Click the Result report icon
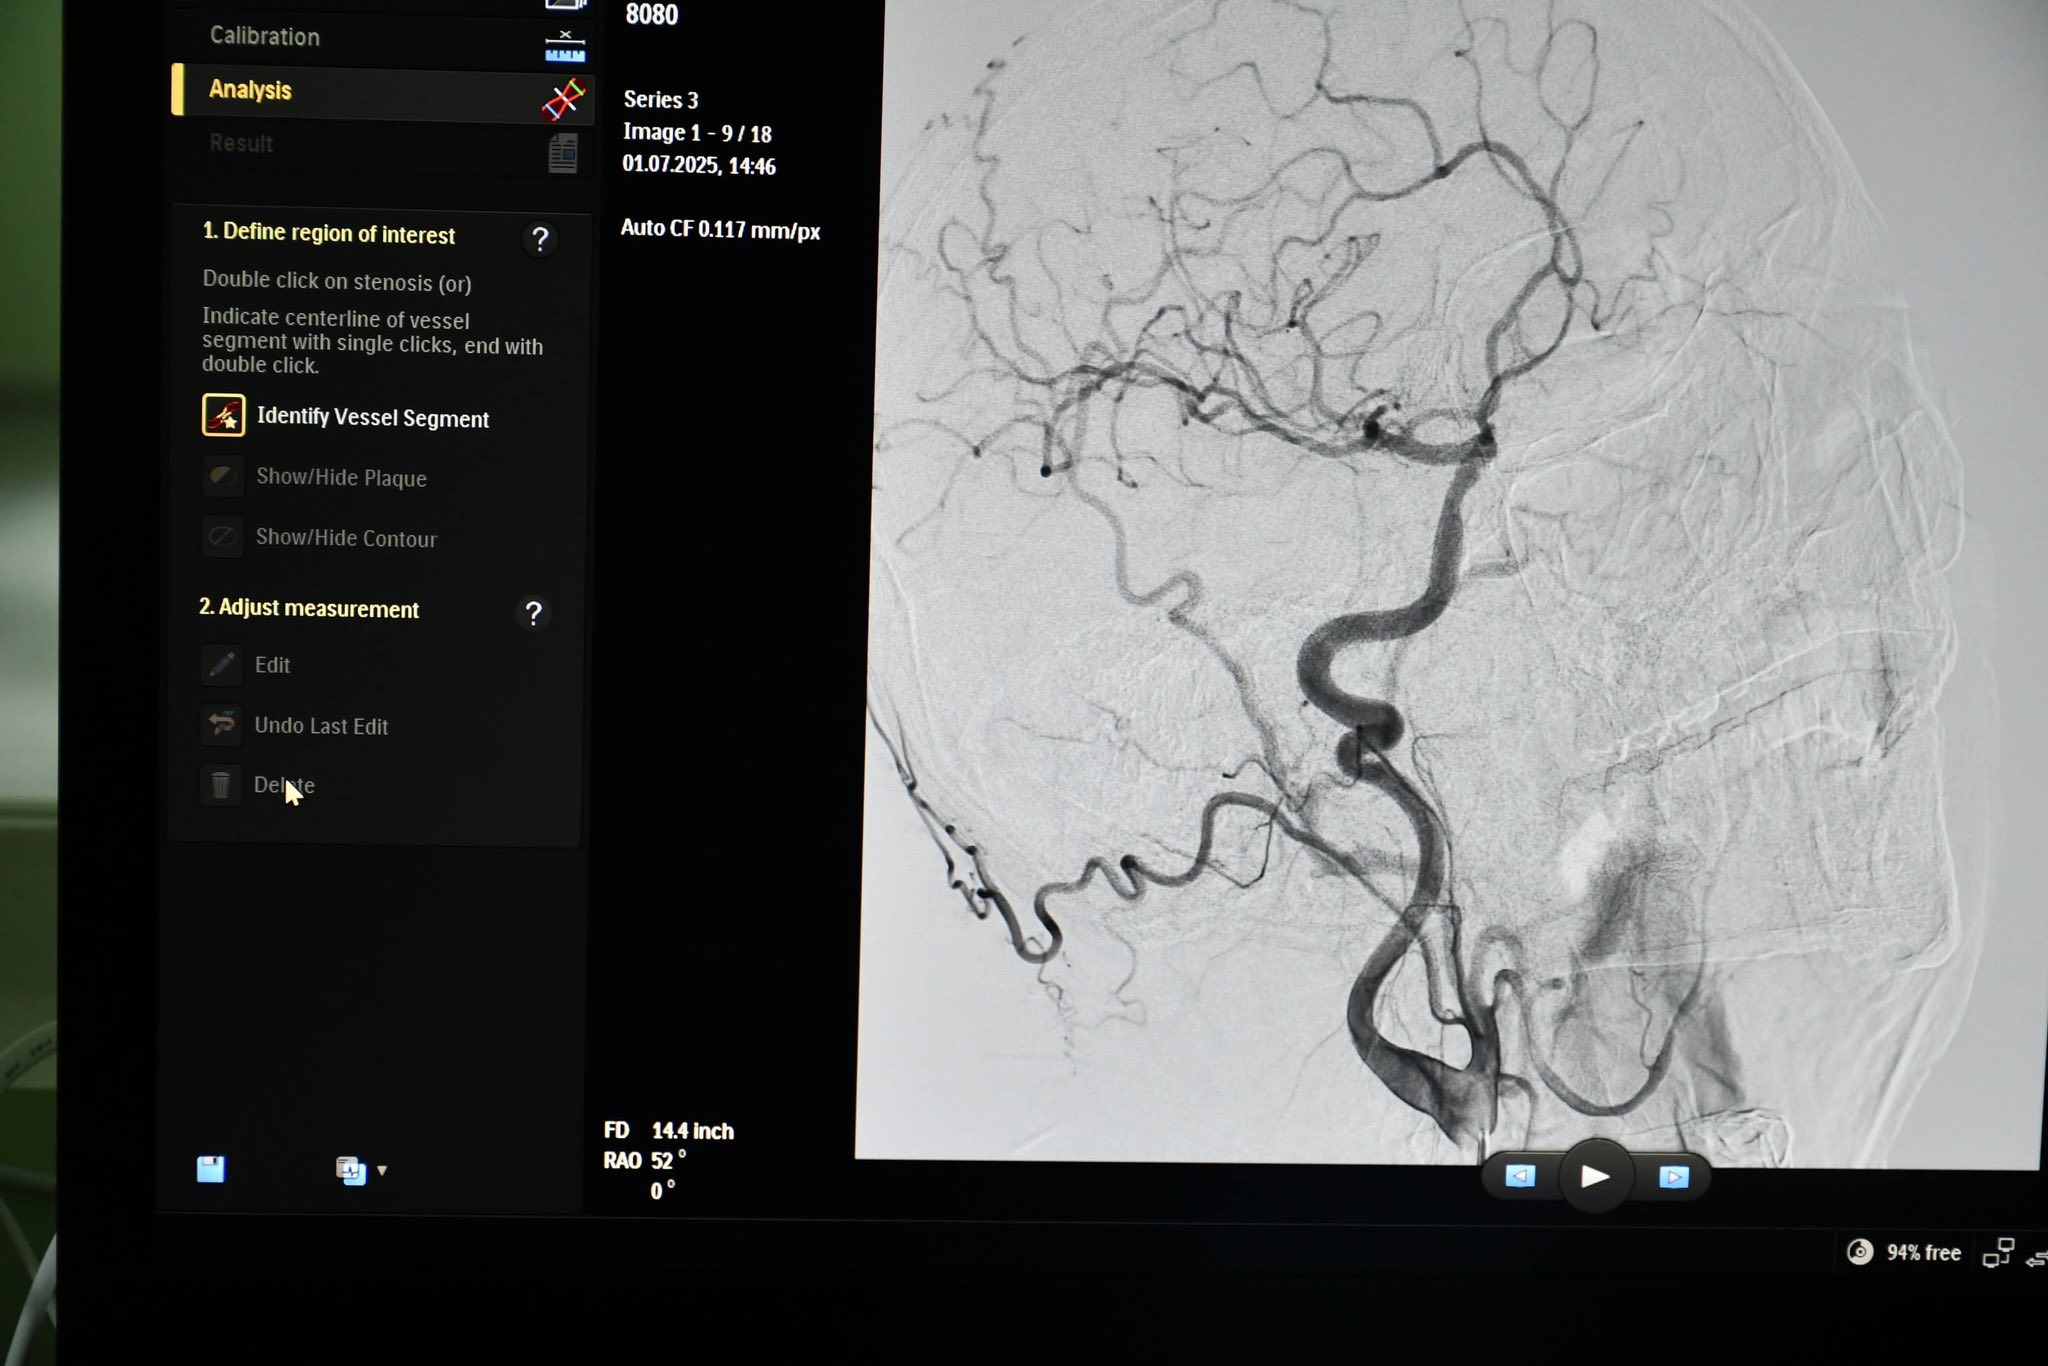 (563, 154)
